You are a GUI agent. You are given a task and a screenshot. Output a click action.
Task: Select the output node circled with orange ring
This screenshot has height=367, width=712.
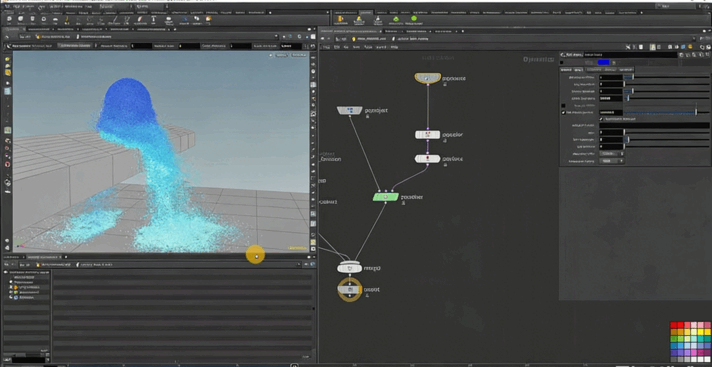click(x=350, y=290)
